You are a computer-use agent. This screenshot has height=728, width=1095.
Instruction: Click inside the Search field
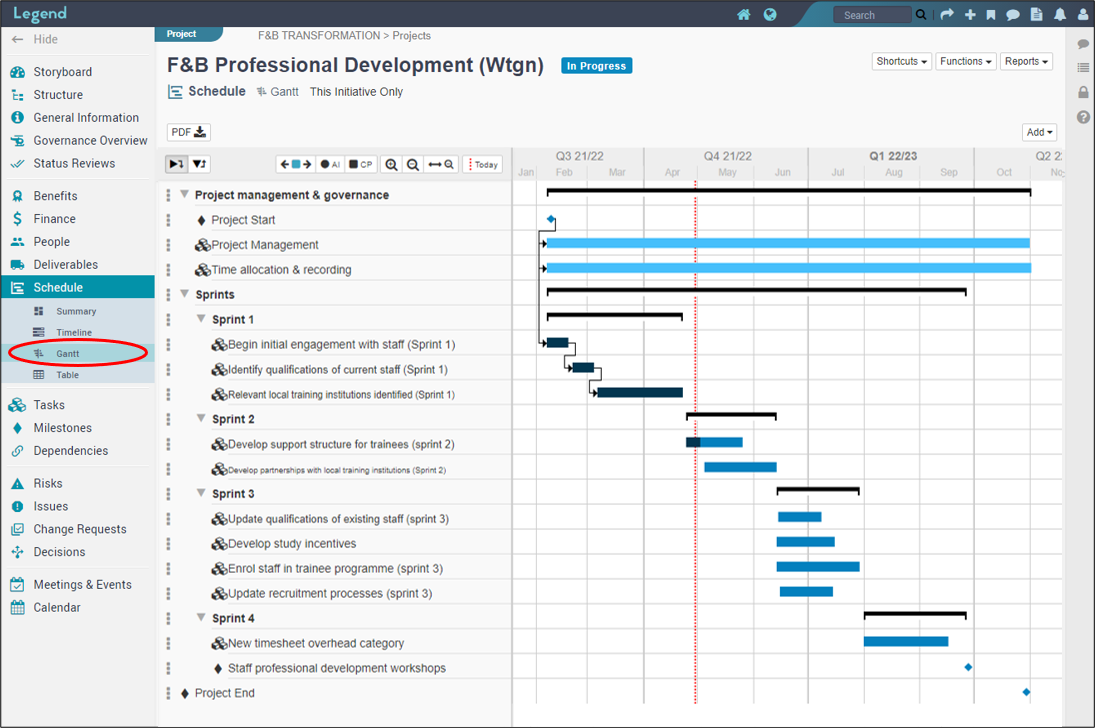pos(872,15)
